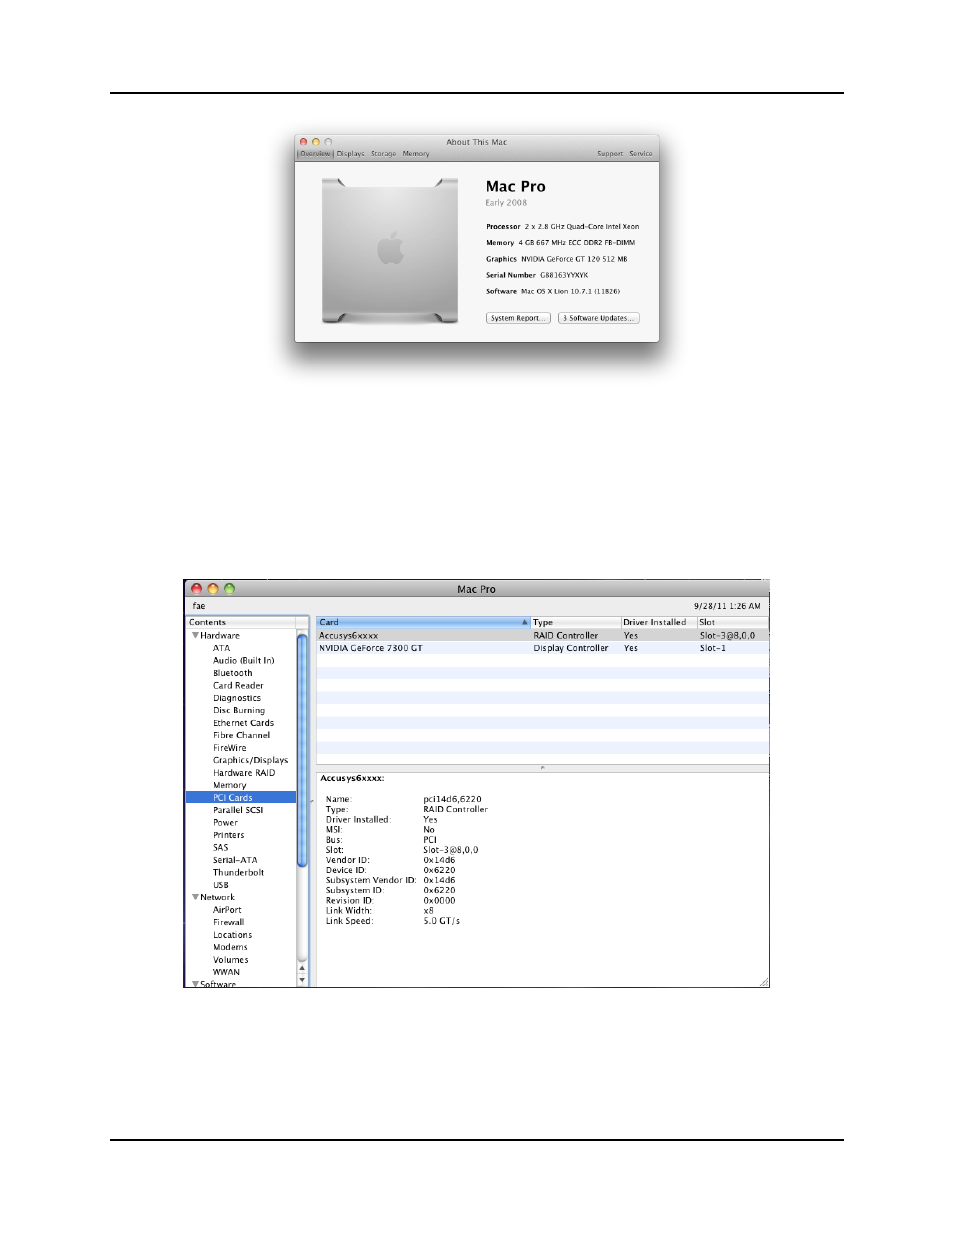Screen dimensions: 954x1235
Task: Close the Mac Pro report window
Action: pyautogui.click(x=197, y=589)
